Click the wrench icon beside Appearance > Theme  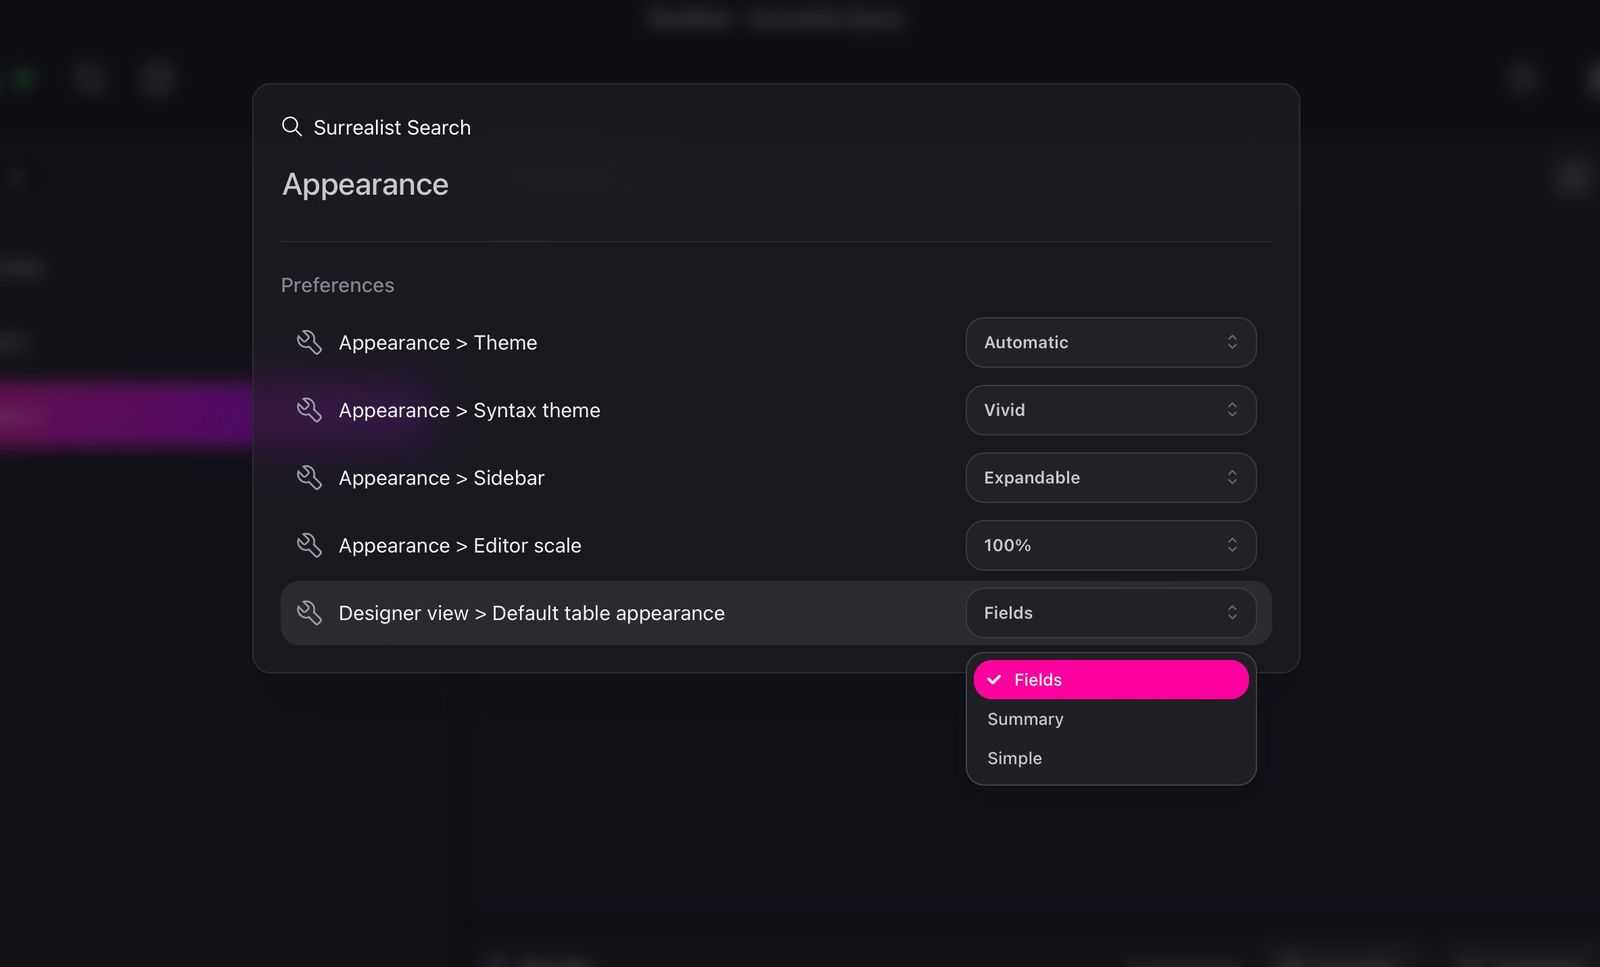tap(310, 342)
